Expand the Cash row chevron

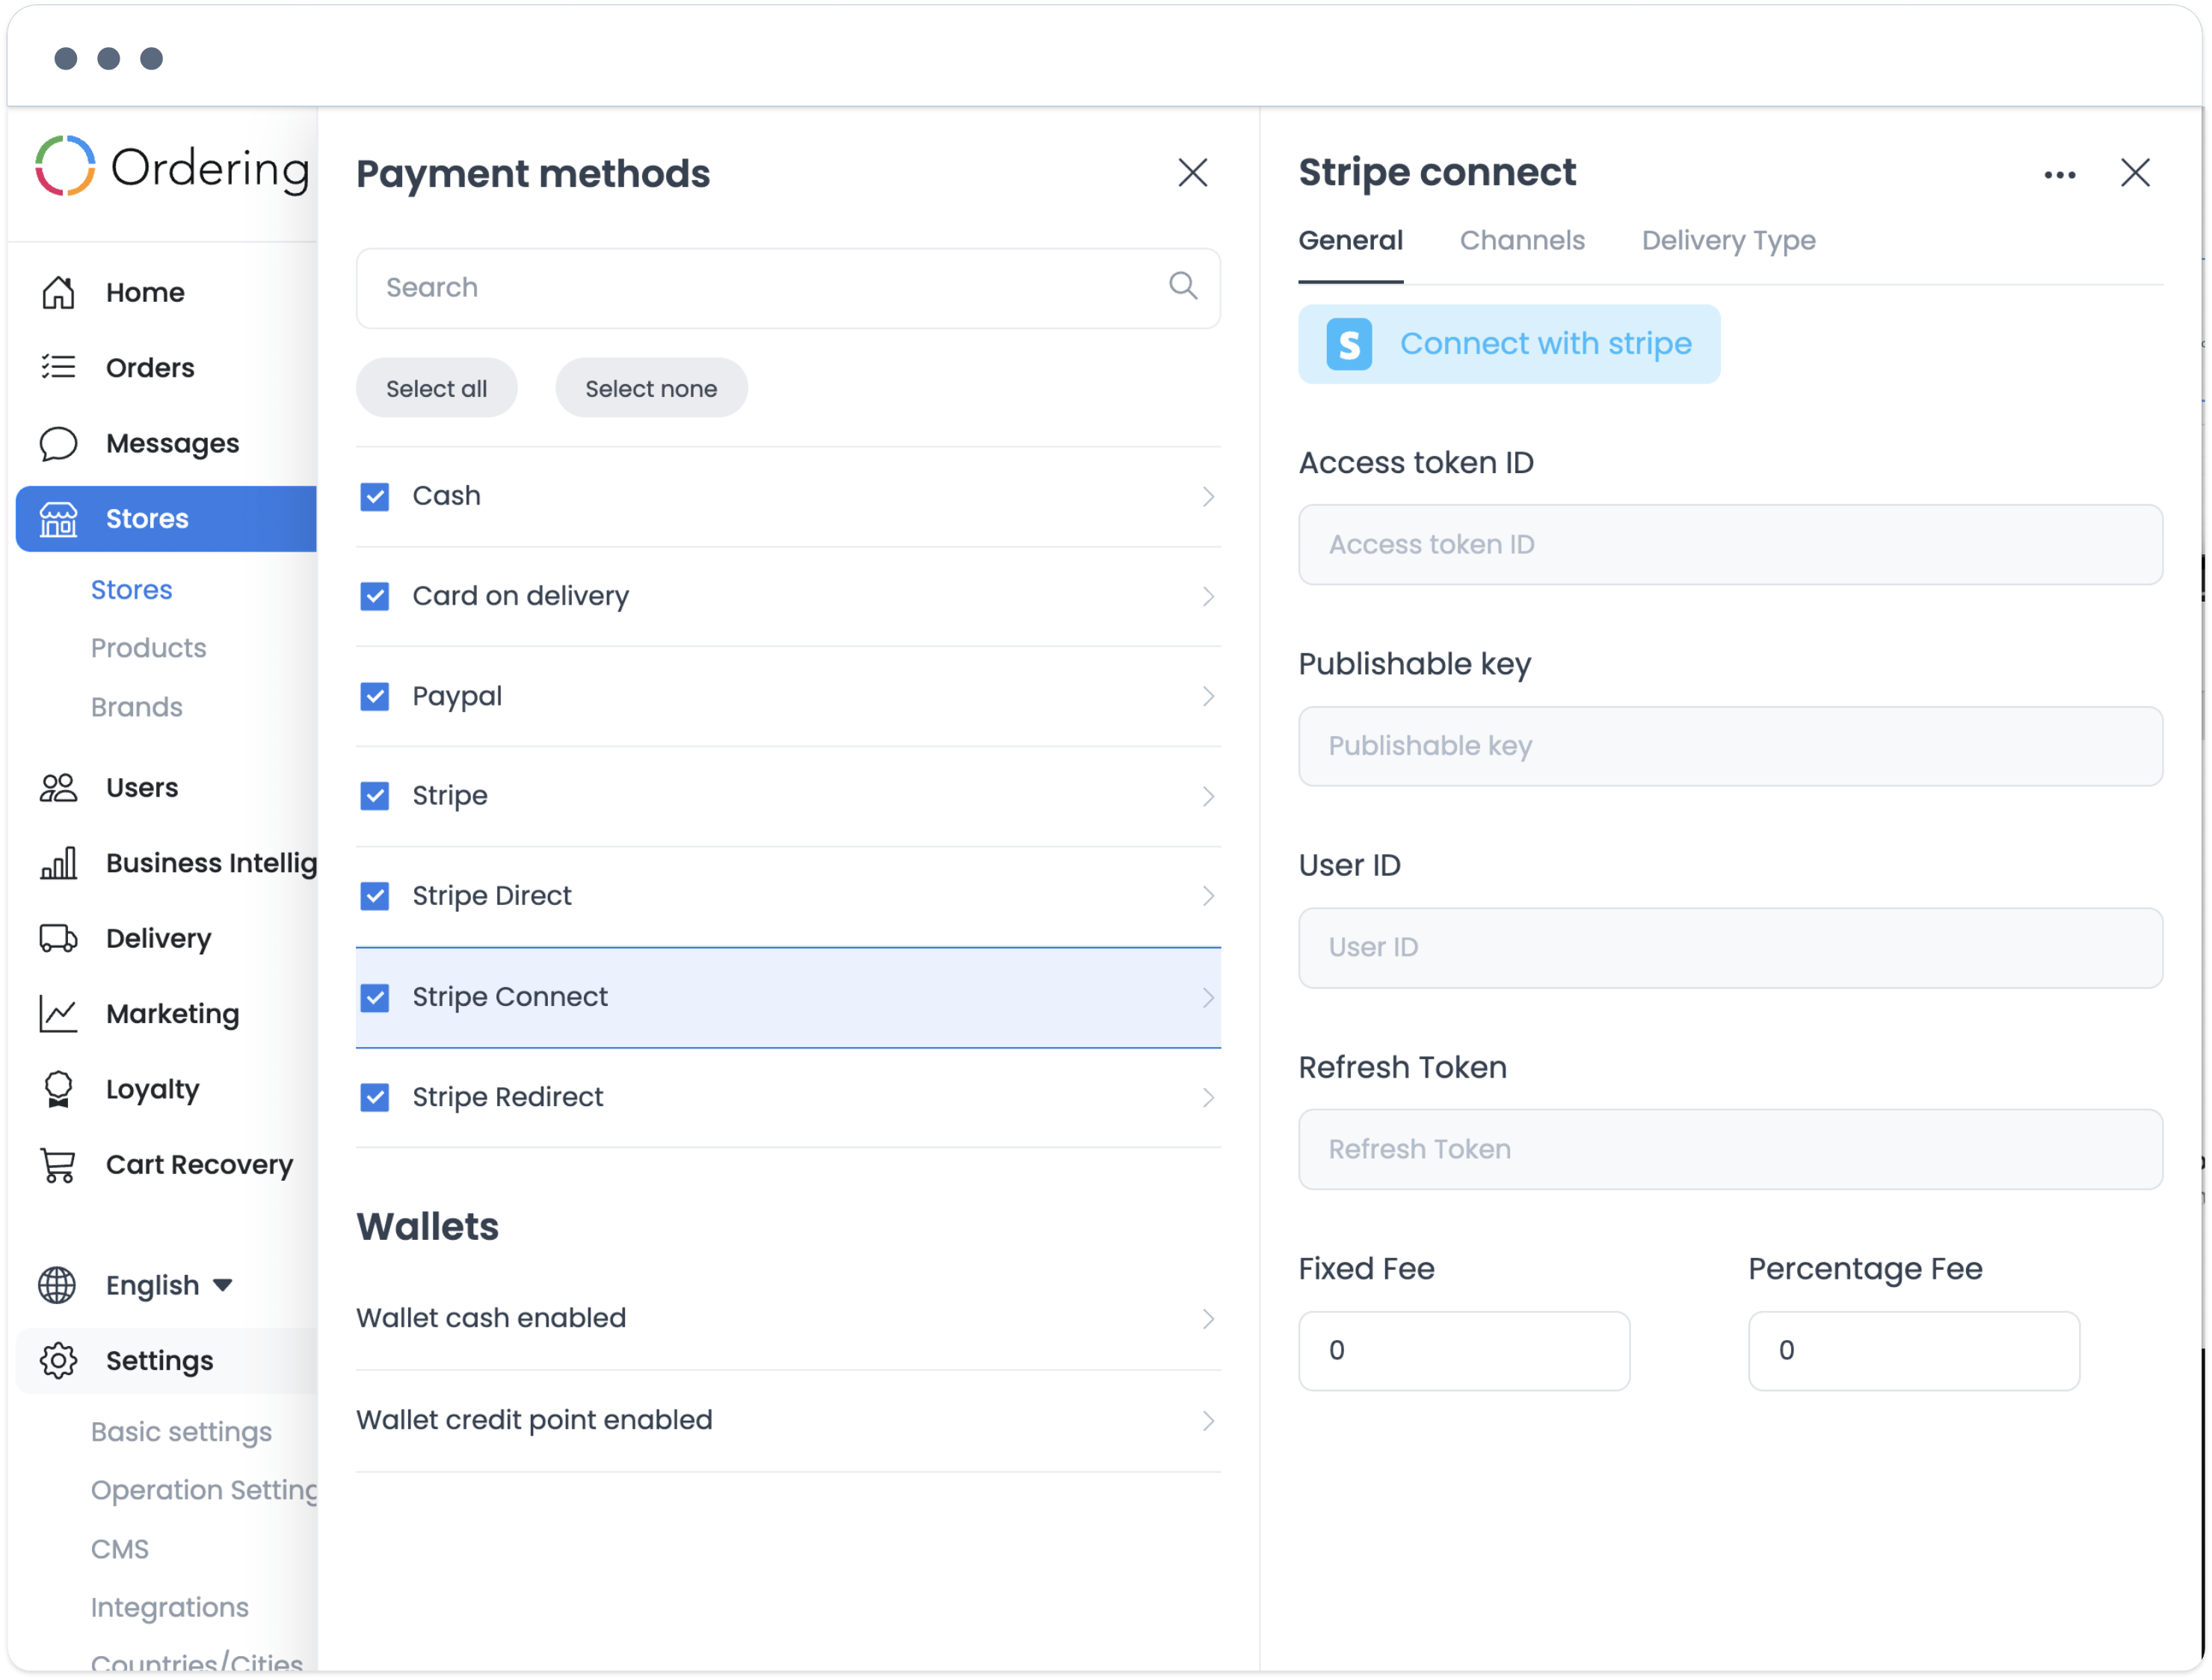coord(1208,497)
